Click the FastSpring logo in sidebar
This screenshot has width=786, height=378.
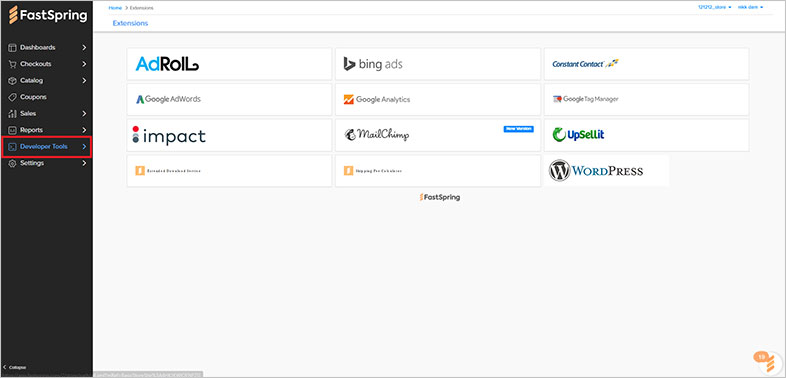pyautogui.click(x=48, y=15)
